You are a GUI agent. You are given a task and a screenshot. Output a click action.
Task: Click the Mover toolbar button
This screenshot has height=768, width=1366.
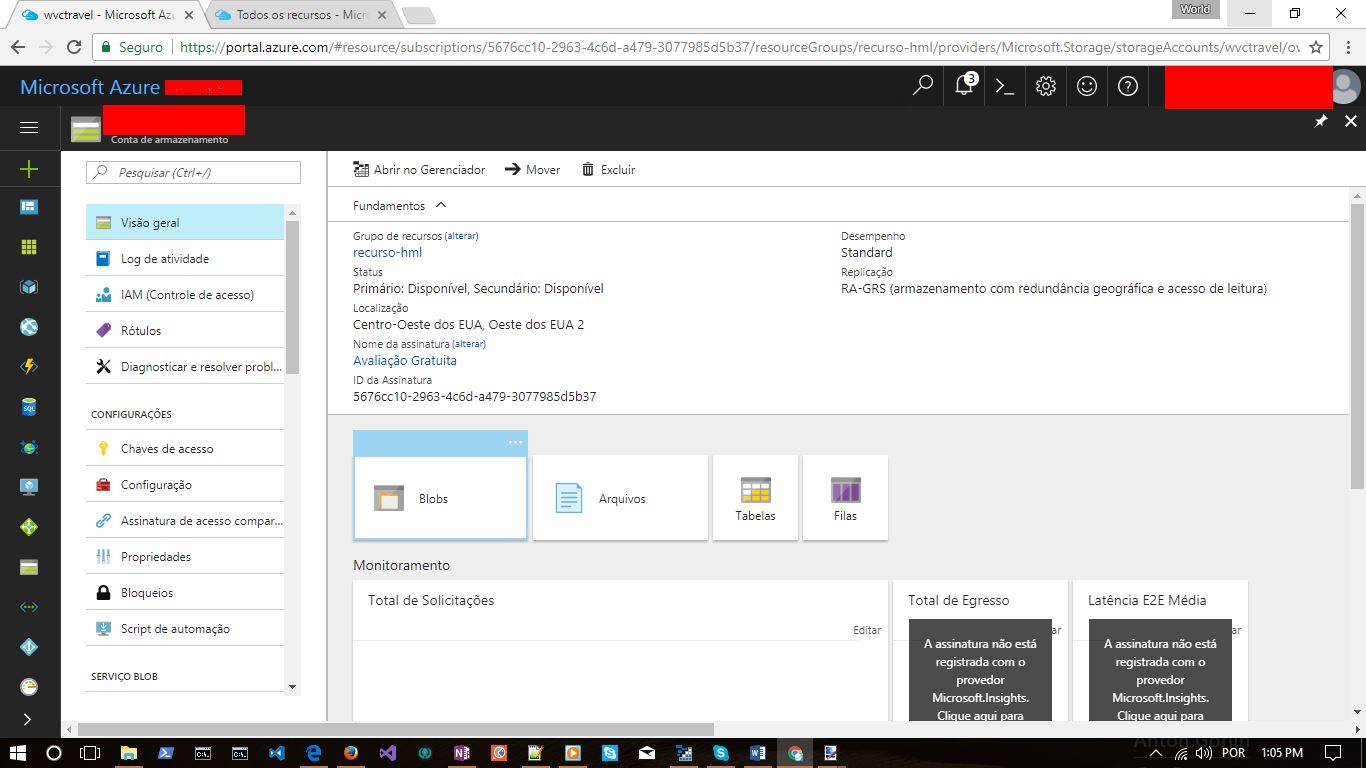pos(532,170)
